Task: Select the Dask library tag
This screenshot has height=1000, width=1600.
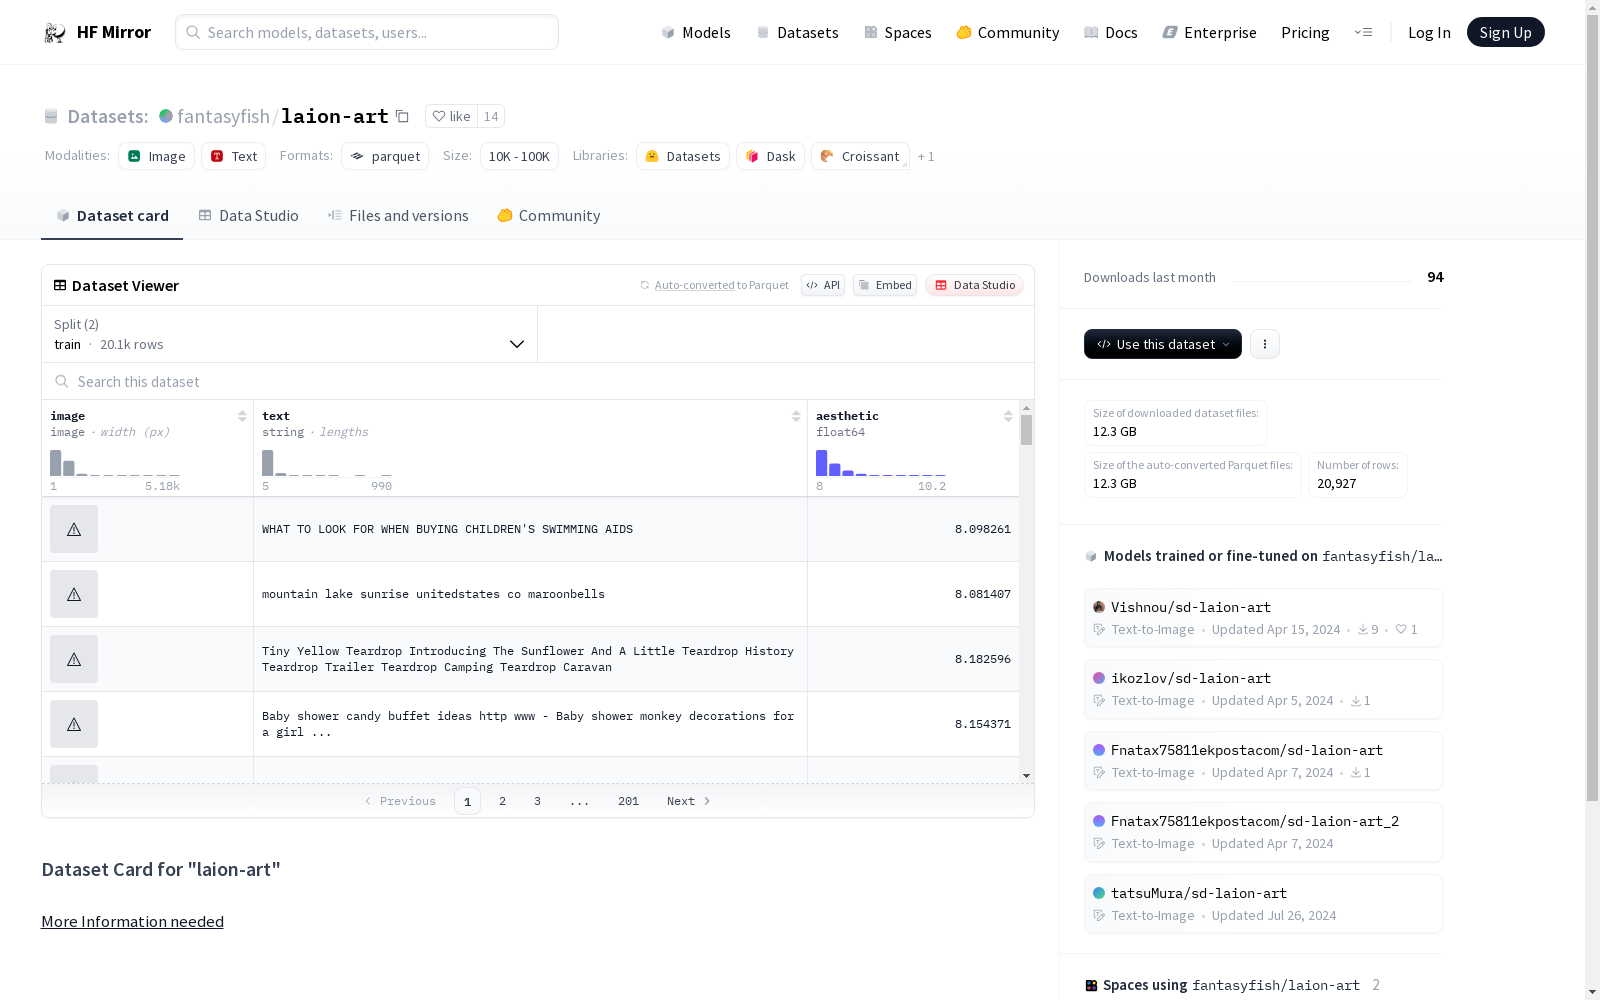Action: (771, 156)
